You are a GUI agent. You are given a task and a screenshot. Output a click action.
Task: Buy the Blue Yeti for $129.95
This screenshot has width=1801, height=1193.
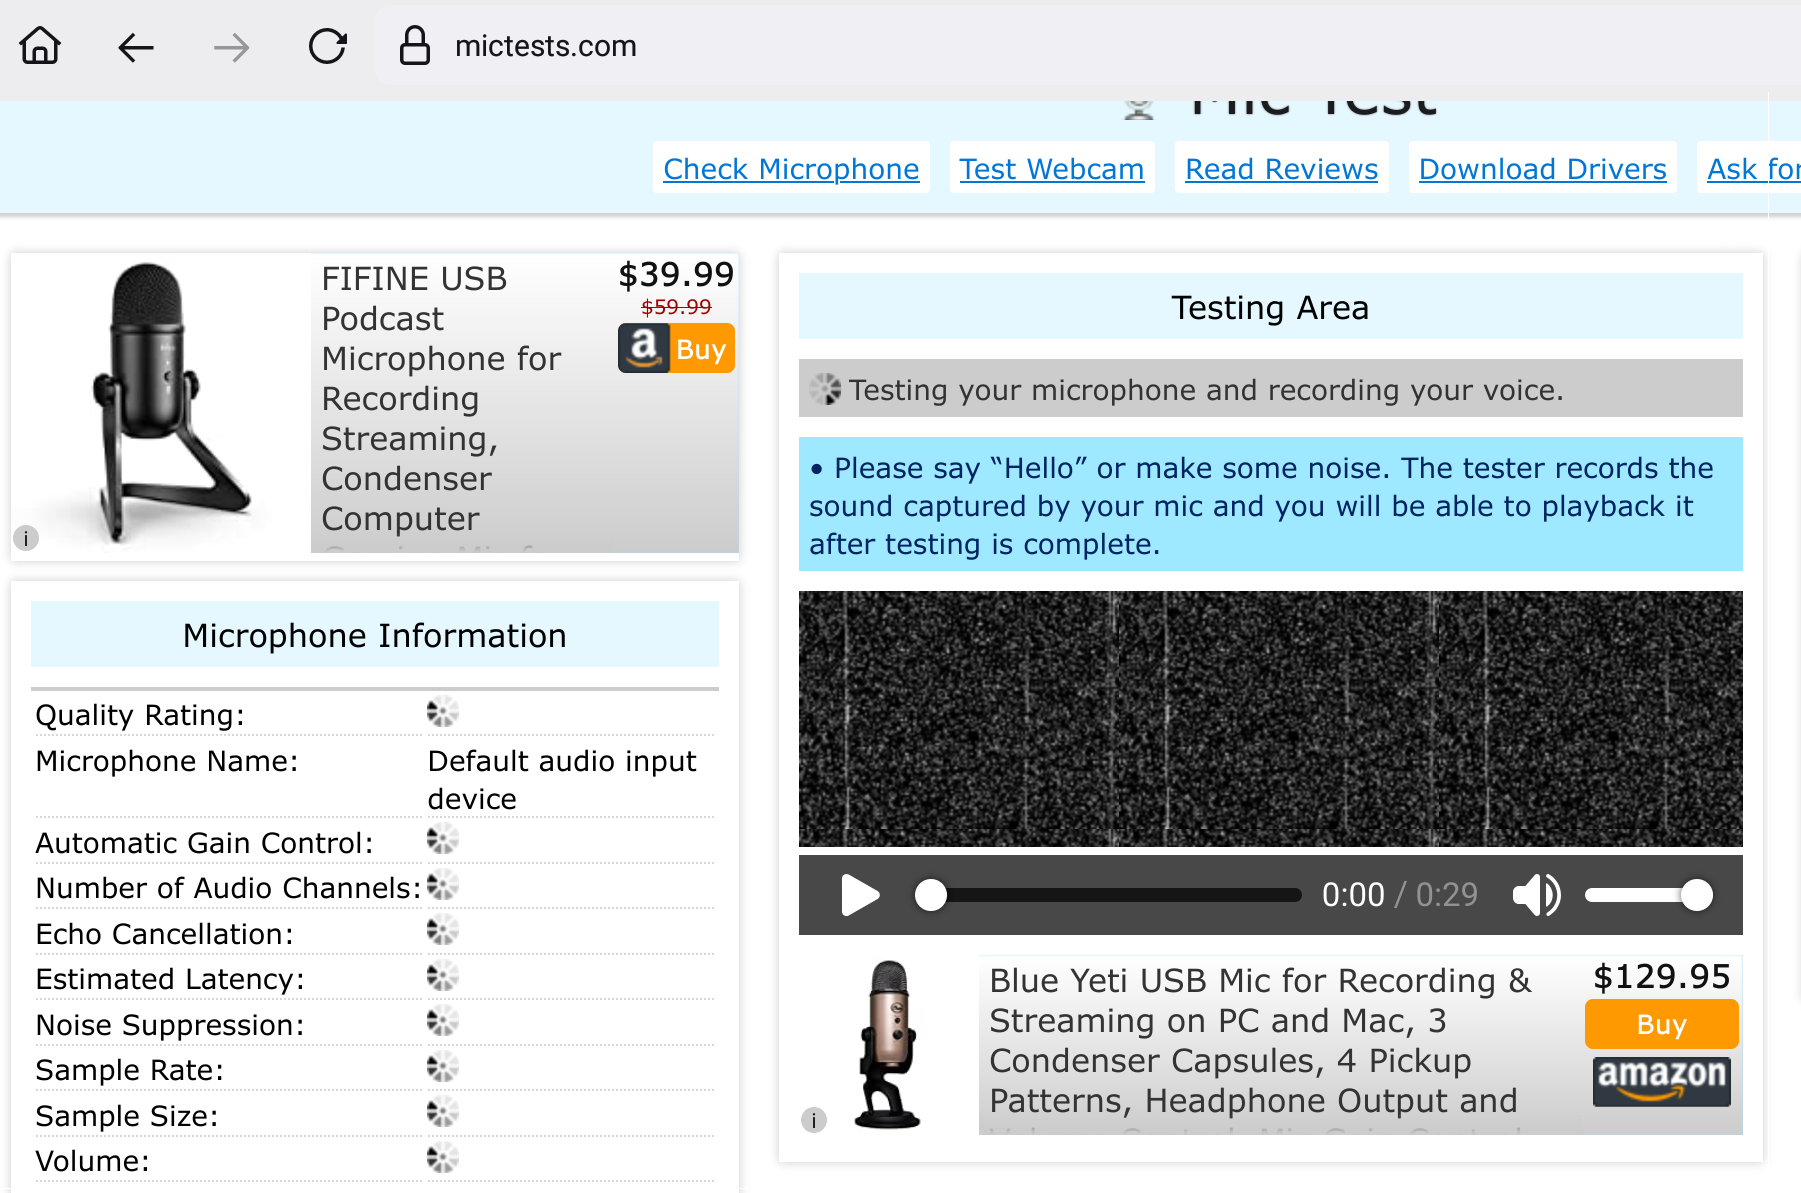[x=1661, y=1024]
